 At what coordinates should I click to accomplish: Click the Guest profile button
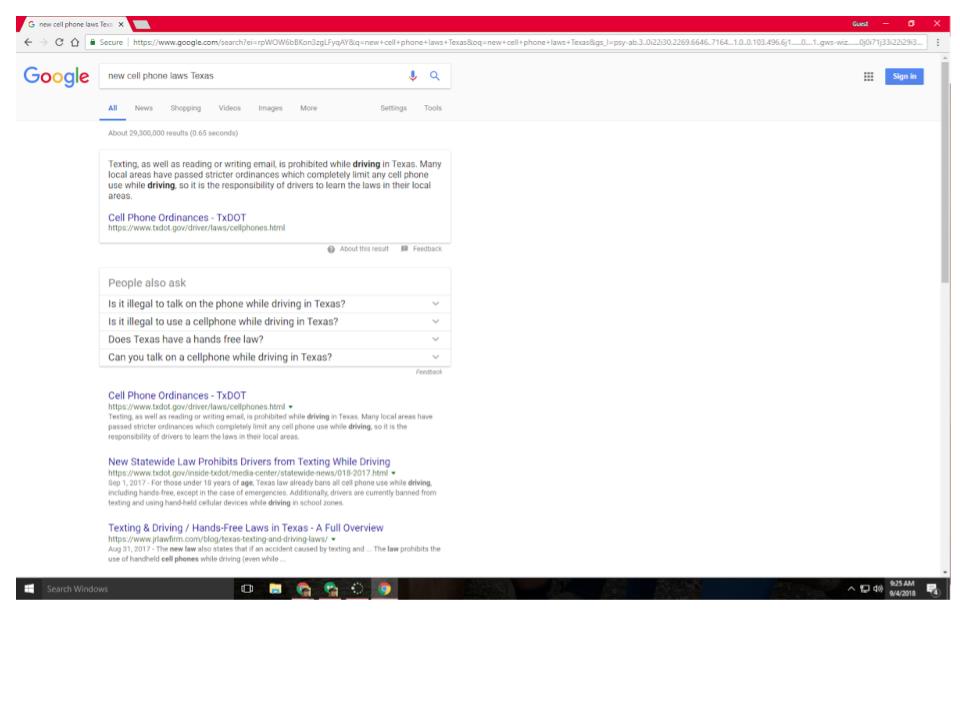tap(860, 24)
